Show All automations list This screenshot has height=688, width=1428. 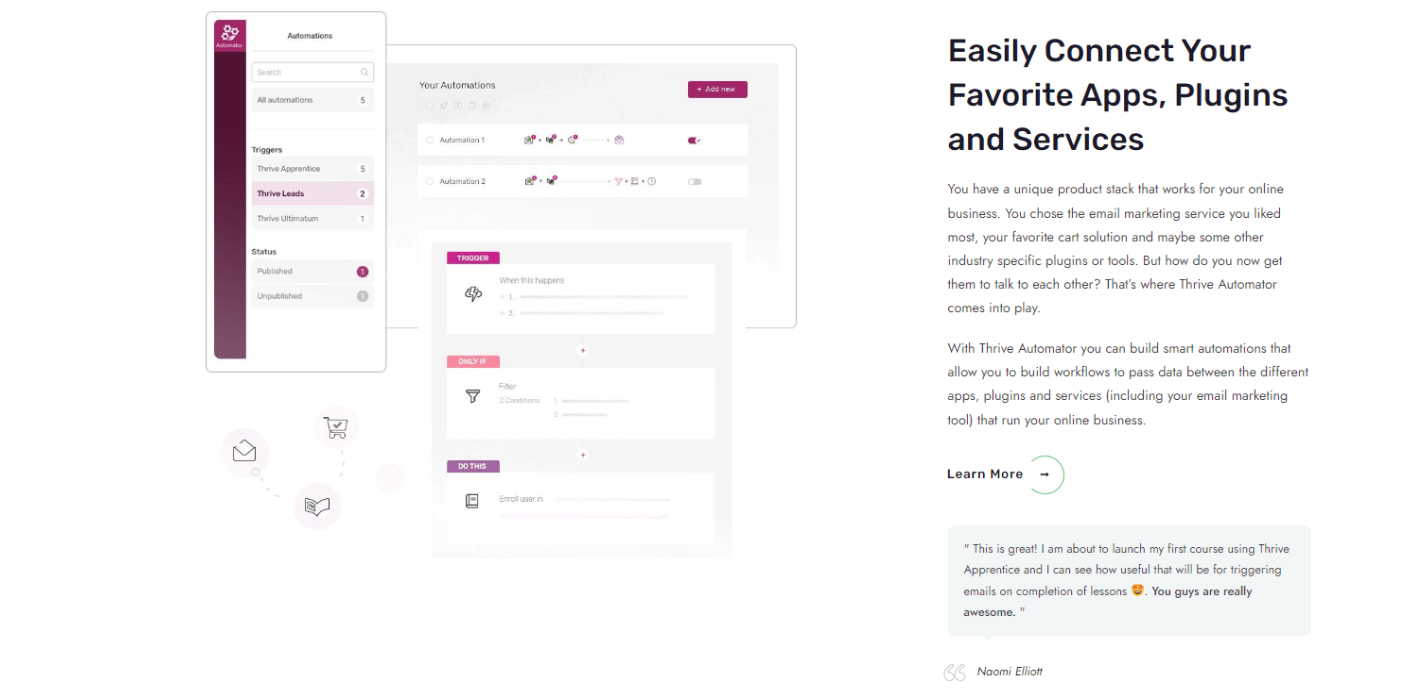click(312, 100)
